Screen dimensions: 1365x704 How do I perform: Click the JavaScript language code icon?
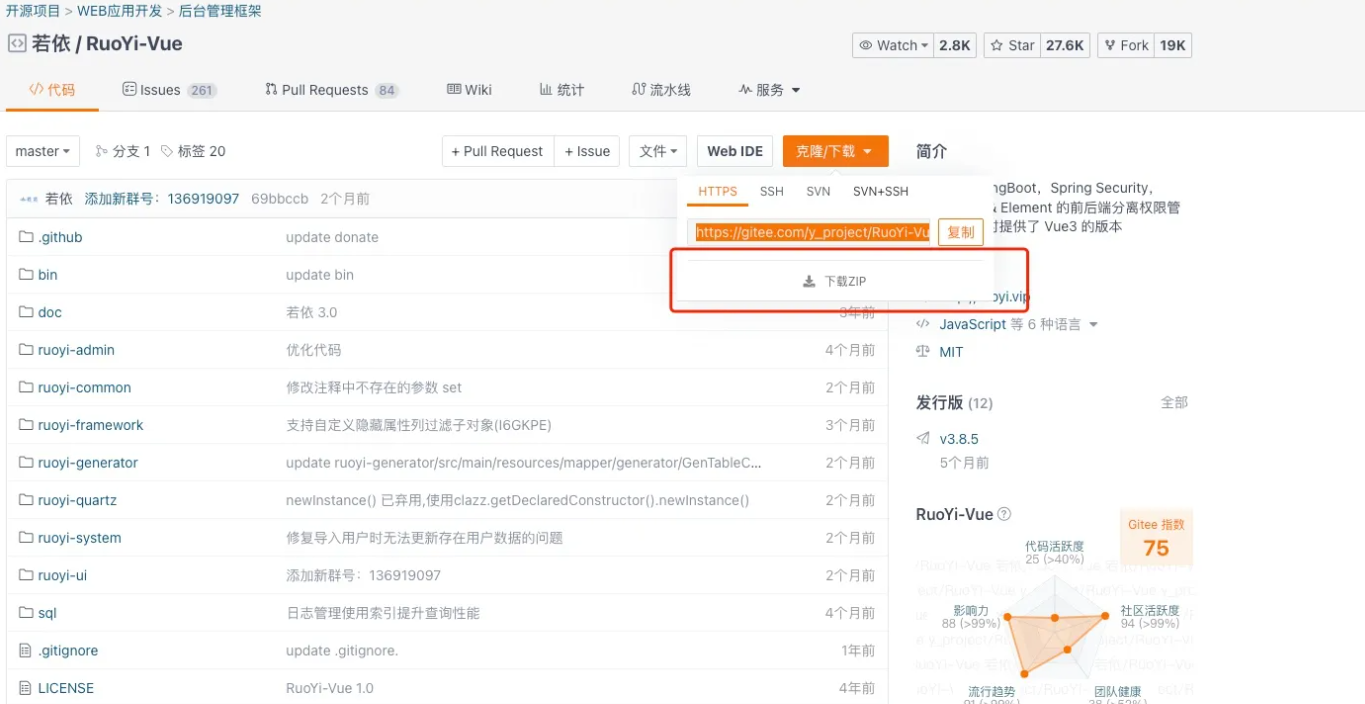[923, 325]
